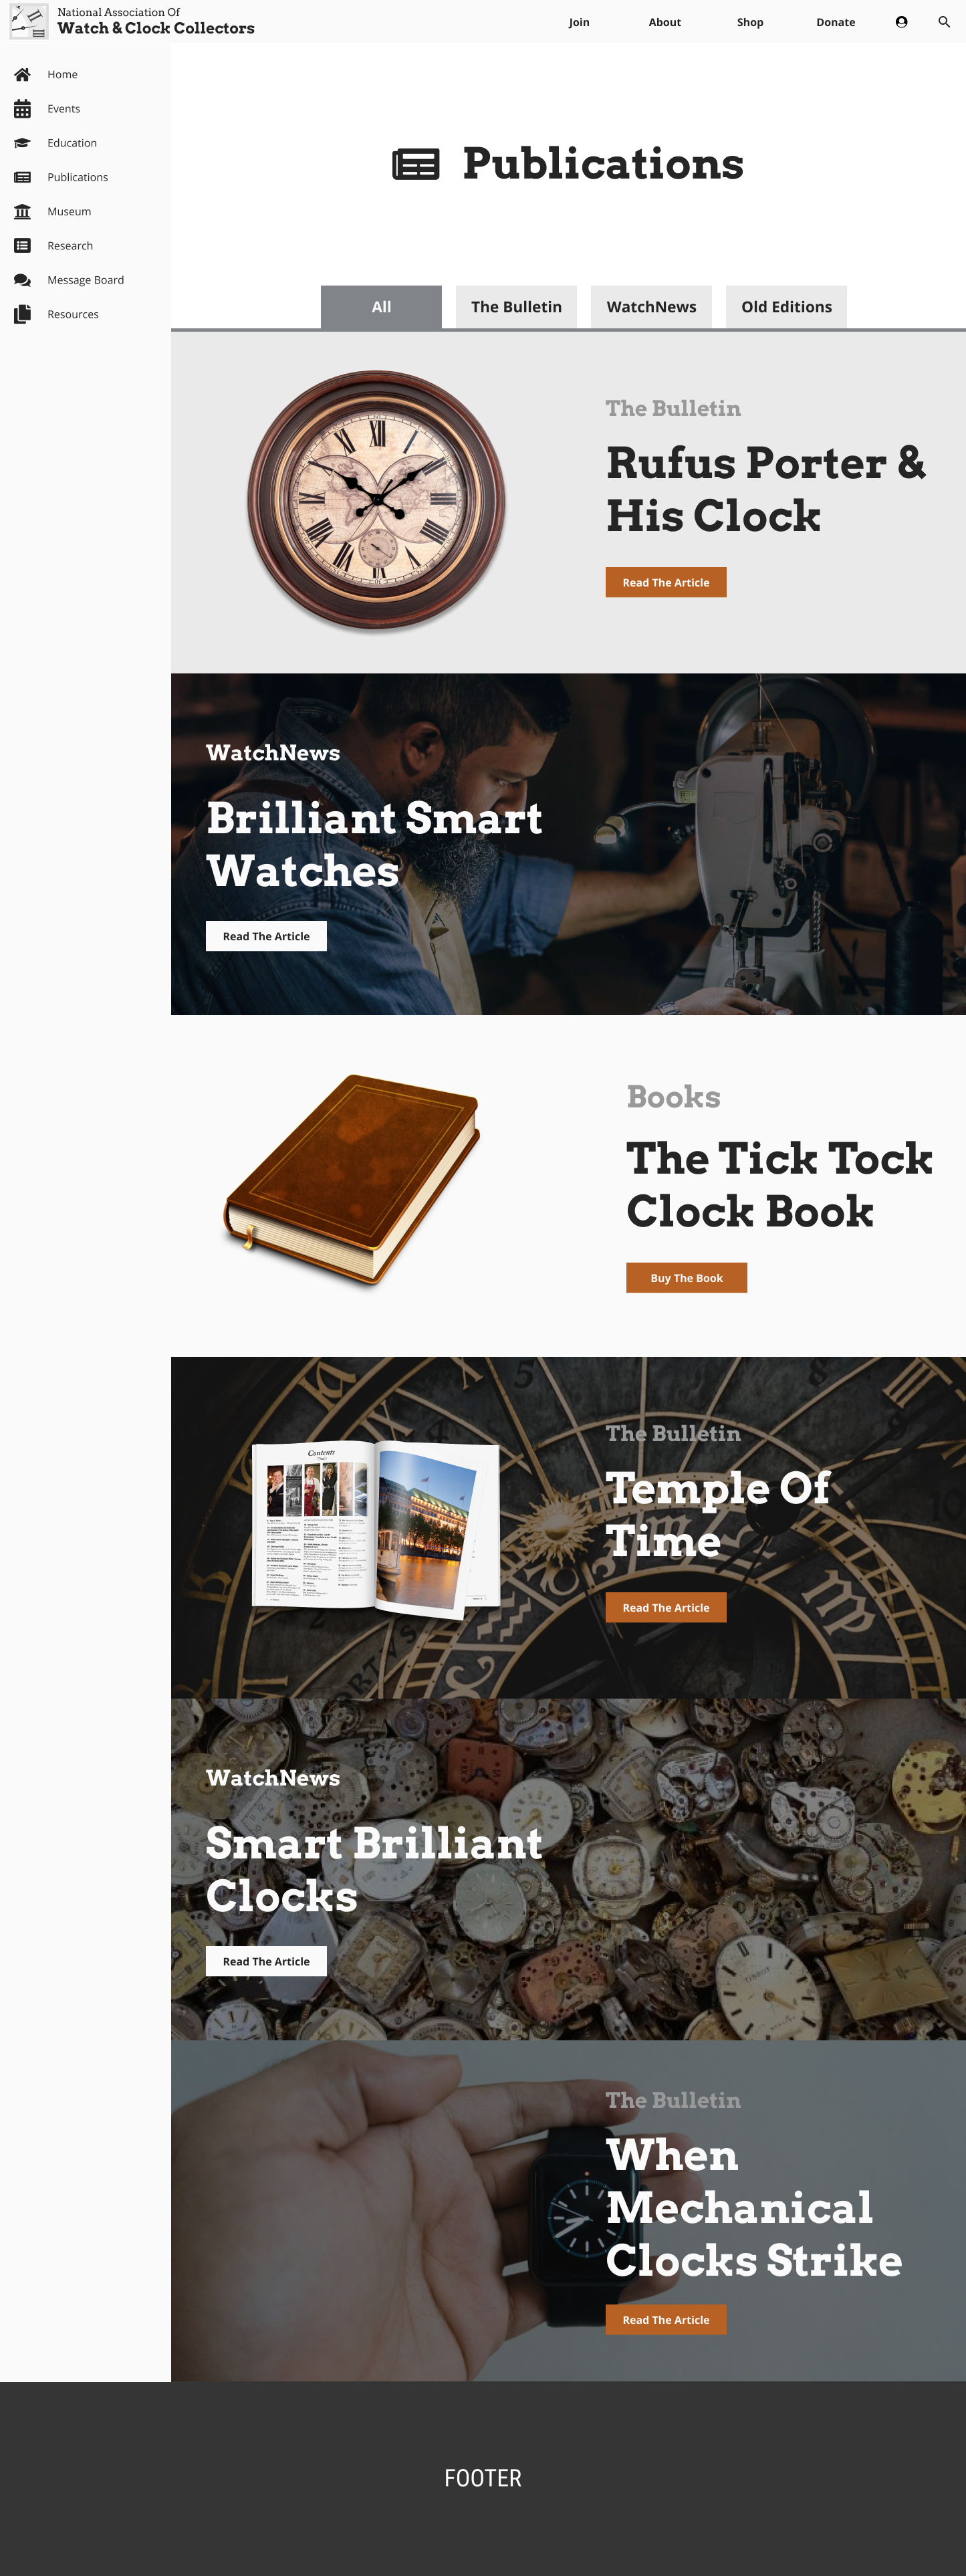Select the WatchNews tab
This screenshot has width=966, height=2576.
651,307
